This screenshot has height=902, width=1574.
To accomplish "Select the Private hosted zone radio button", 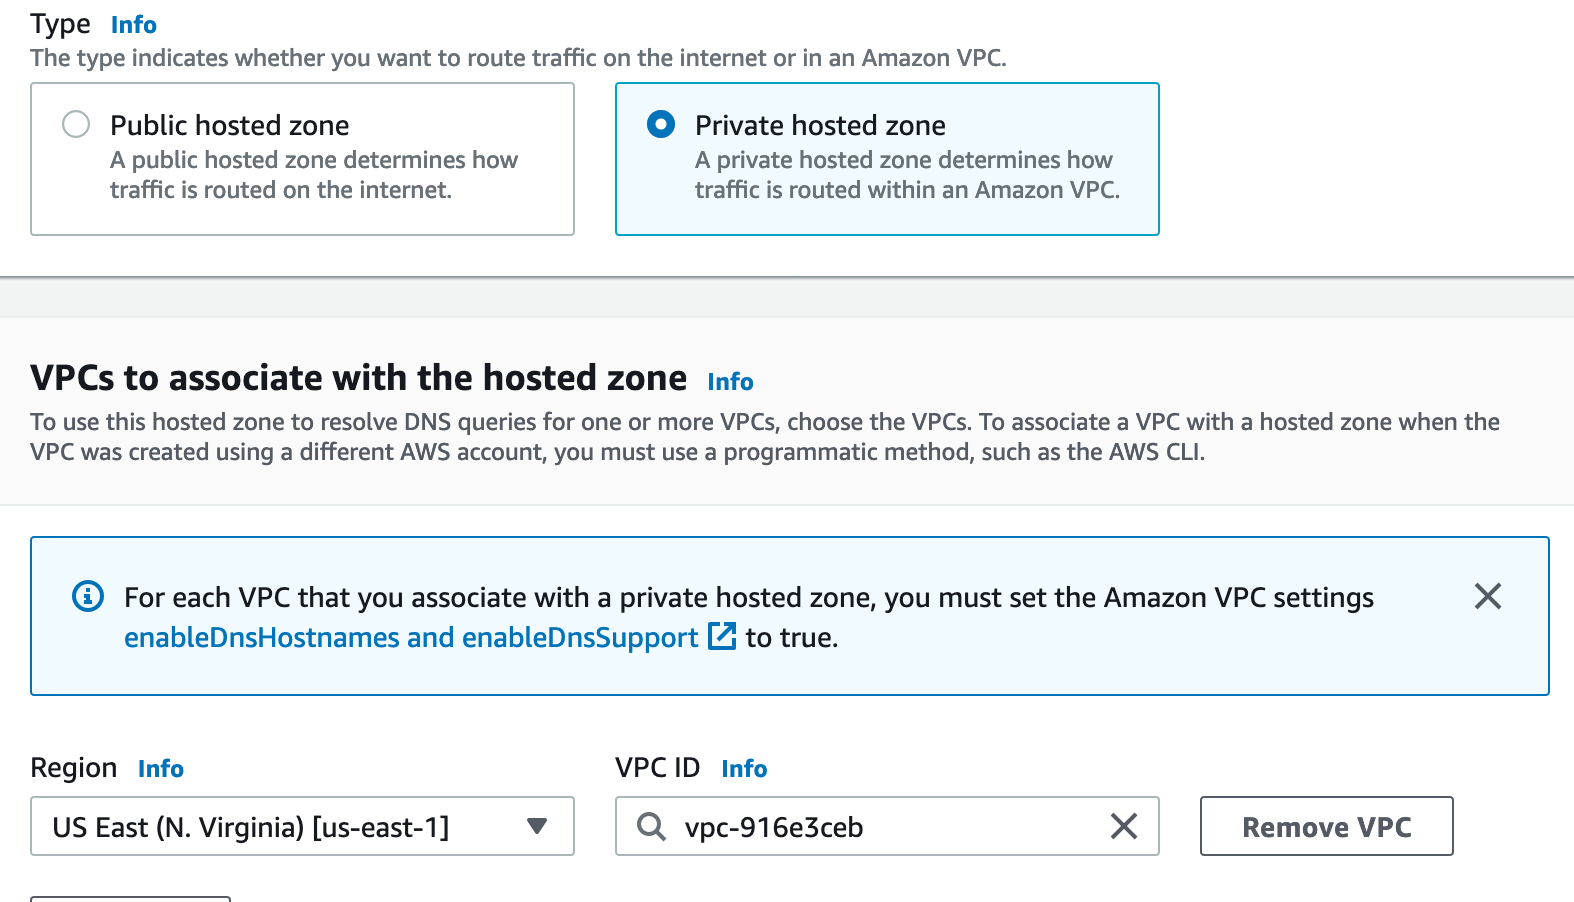I will (x=661, y=125).
